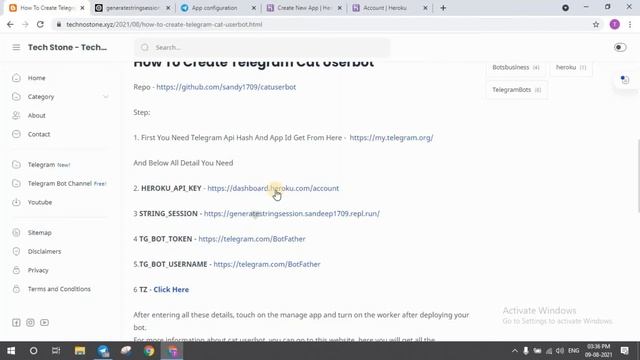
Task: Open the Disclaimers sidebar item
Action: click(44, 251)
